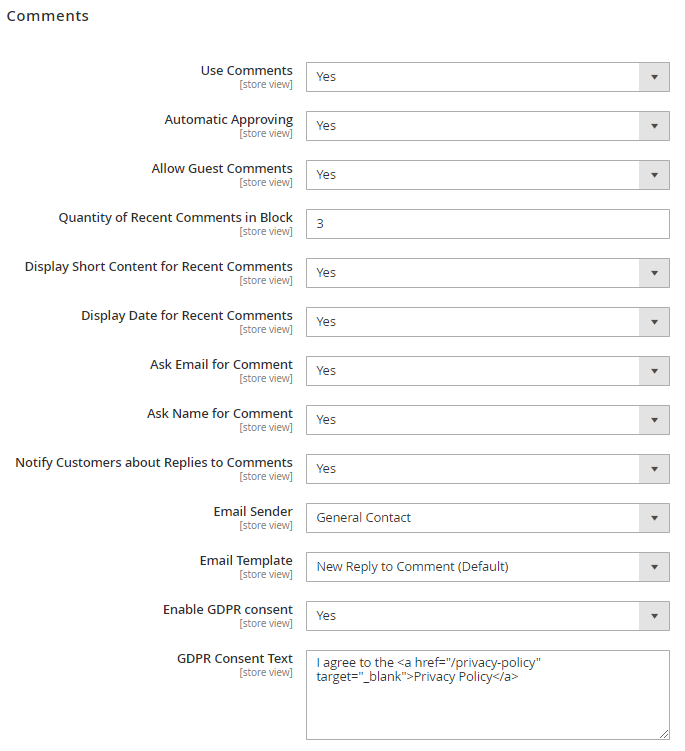Click the Automatic Approving arrow button

654,126
